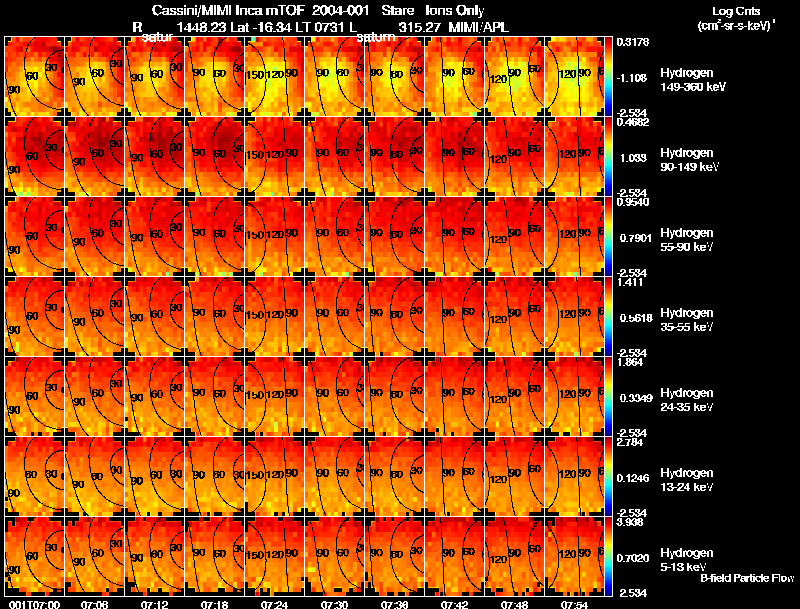Click the Hydrogen 90-149 keV color bar
This screenshot has width=800, height=609.
pos(608,157)
